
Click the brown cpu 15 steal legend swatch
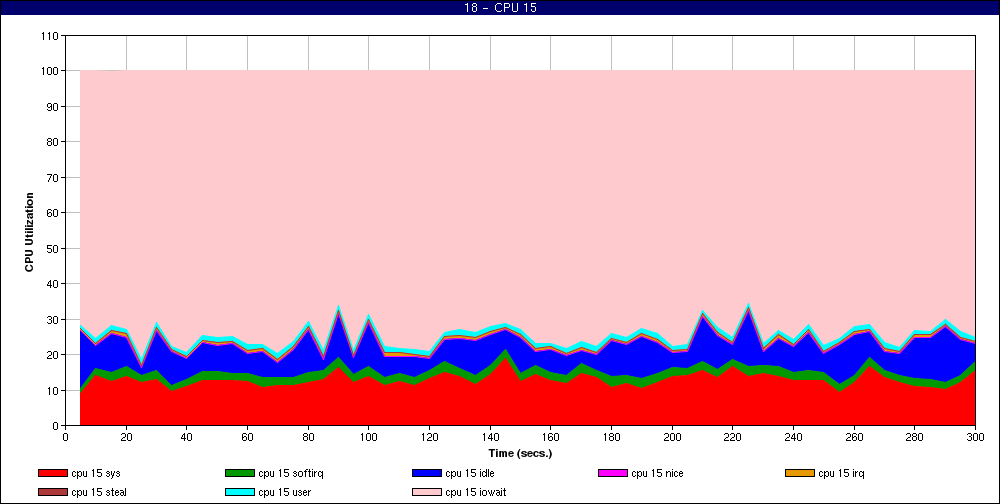pos(53,493)
